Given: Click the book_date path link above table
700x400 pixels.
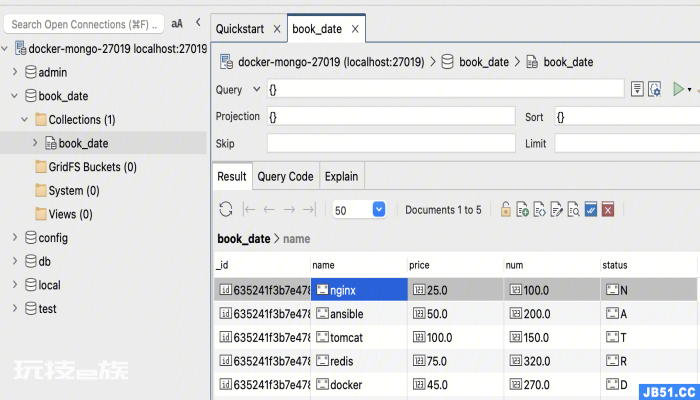Looking at the screenshot, I should pyautogui.click(x=244, y=239).
